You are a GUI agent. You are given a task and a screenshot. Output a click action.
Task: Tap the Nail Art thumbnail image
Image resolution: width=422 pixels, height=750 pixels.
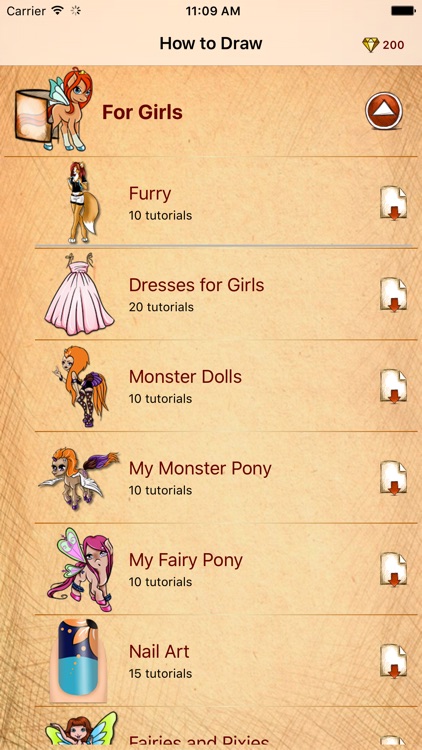coord(77,659)
